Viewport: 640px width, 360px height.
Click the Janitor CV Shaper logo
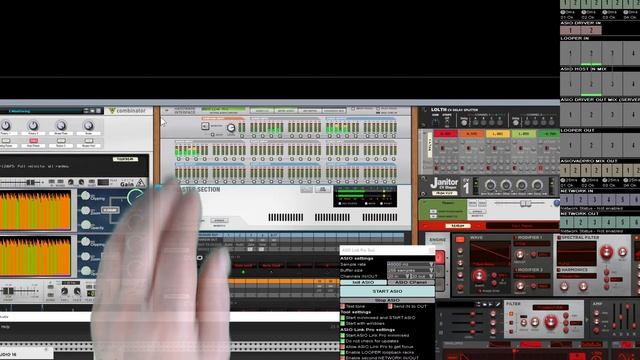click(444, 182)
